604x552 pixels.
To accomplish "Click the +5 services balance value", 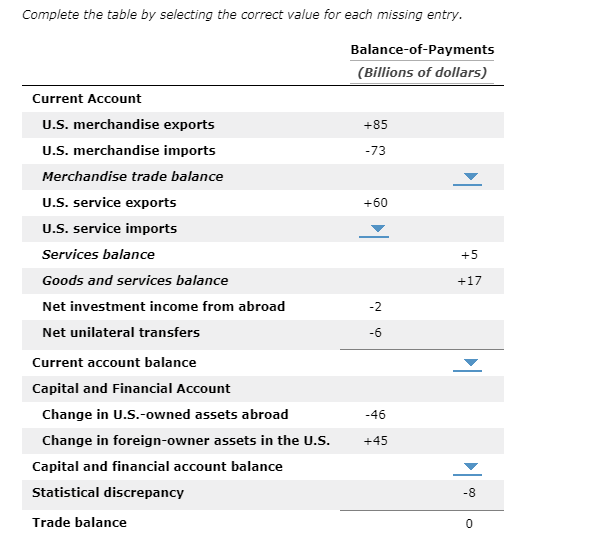I will [x=469, y=255].
